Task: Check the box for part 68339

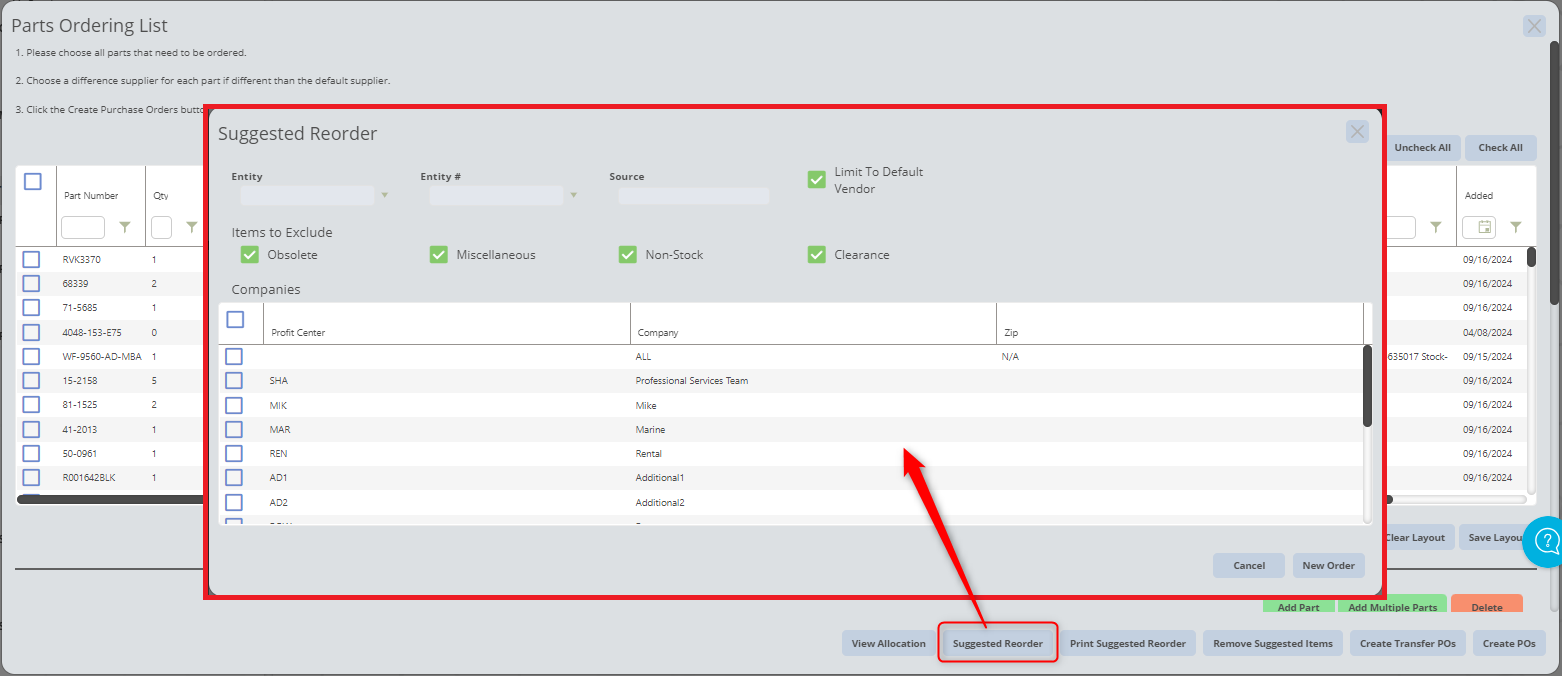Action: point(31,284)
